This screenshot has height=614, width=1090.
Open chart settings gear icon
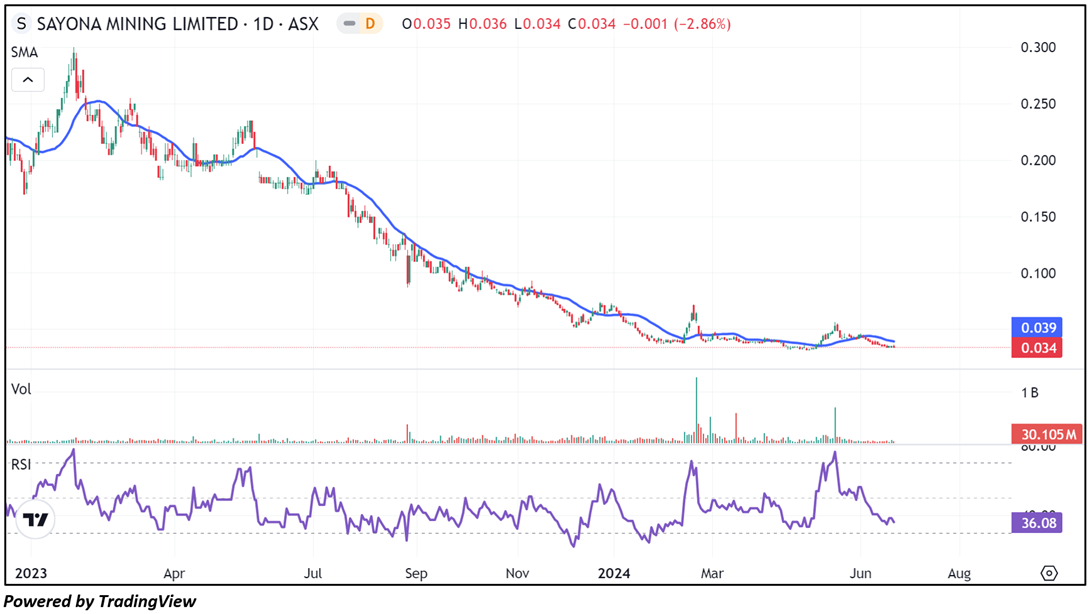click(x=1049, y=573)
